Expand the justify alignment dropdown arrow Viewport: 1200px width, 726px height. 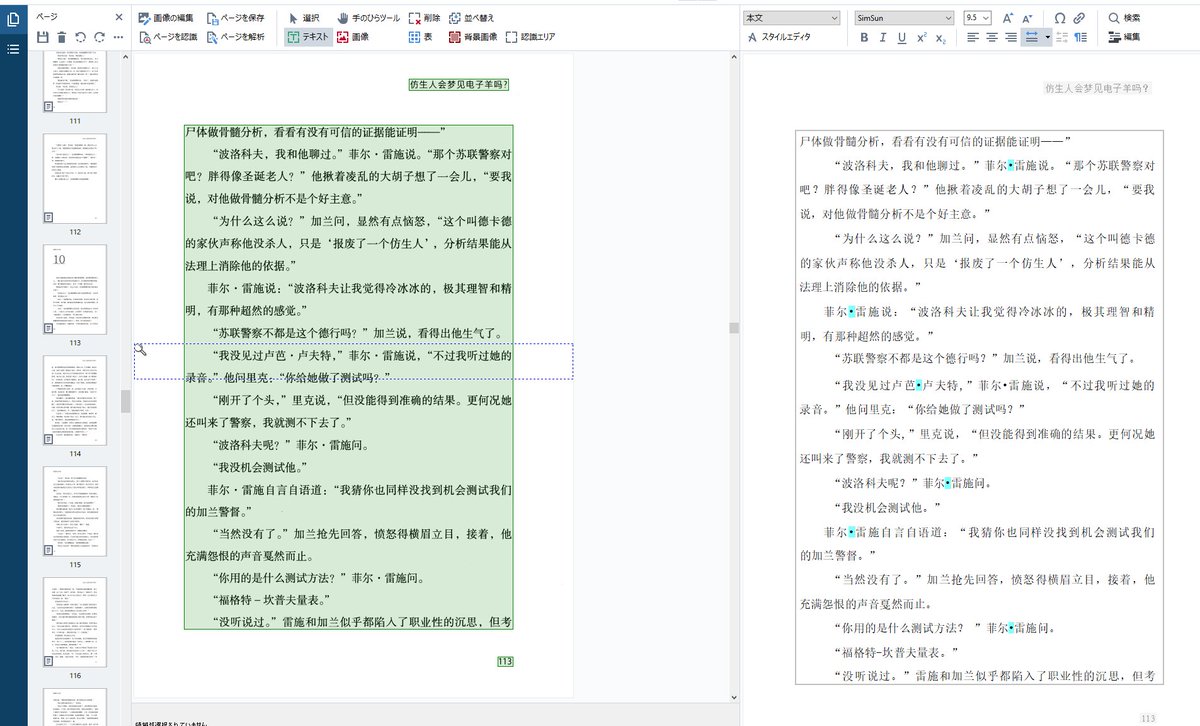1047,38
